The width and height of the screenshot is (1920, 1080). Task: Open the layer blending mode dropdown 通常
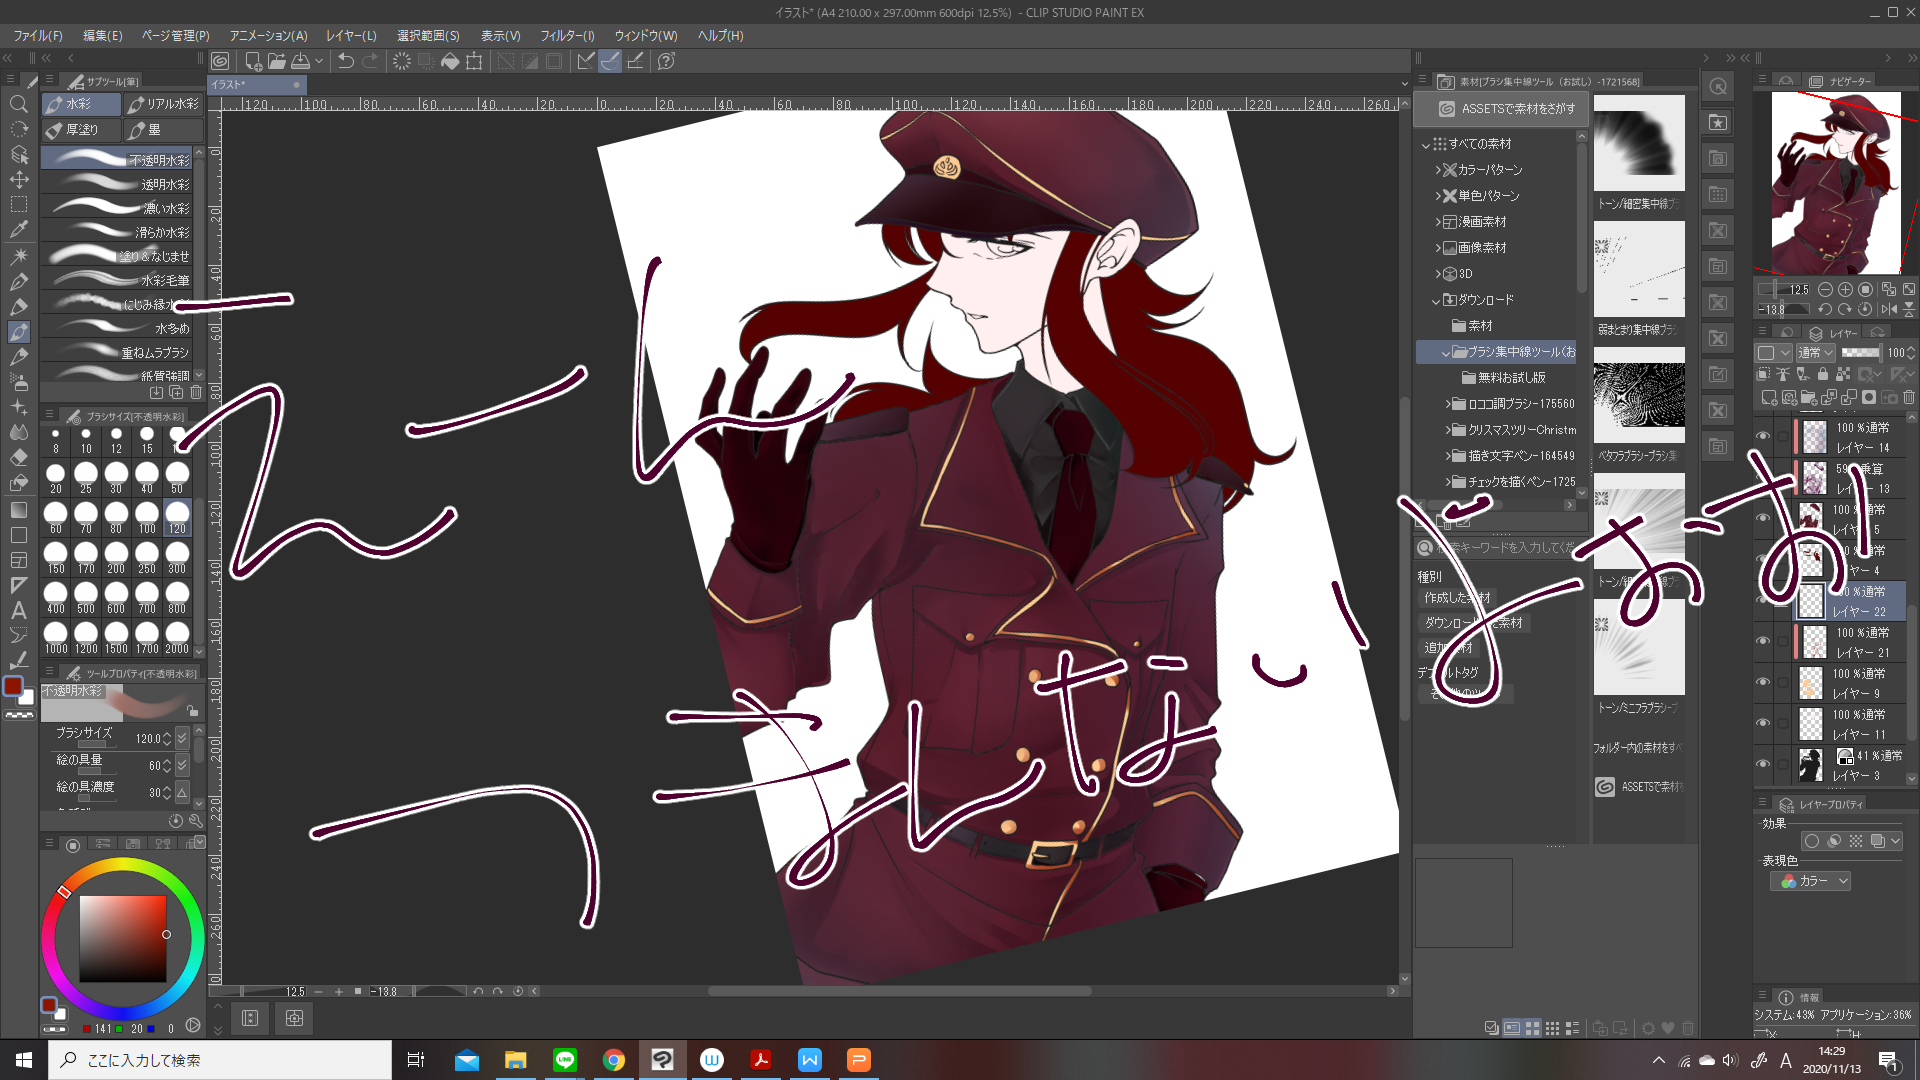[x=1815, y=353]
